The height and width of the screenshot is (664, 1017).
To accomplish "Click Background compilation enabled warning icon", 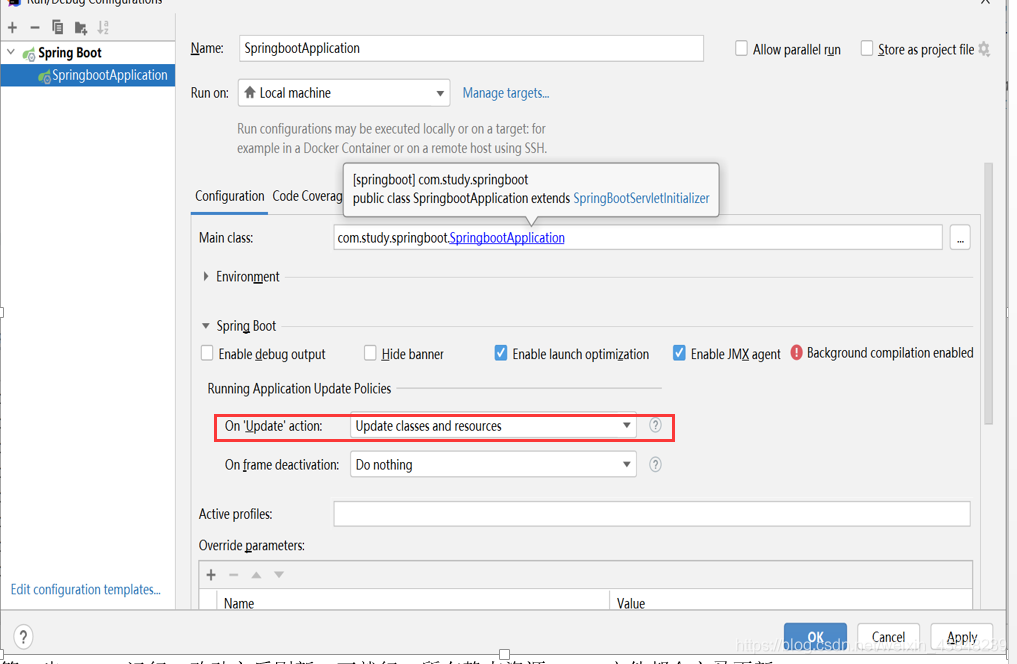I will tap(796, 353).
